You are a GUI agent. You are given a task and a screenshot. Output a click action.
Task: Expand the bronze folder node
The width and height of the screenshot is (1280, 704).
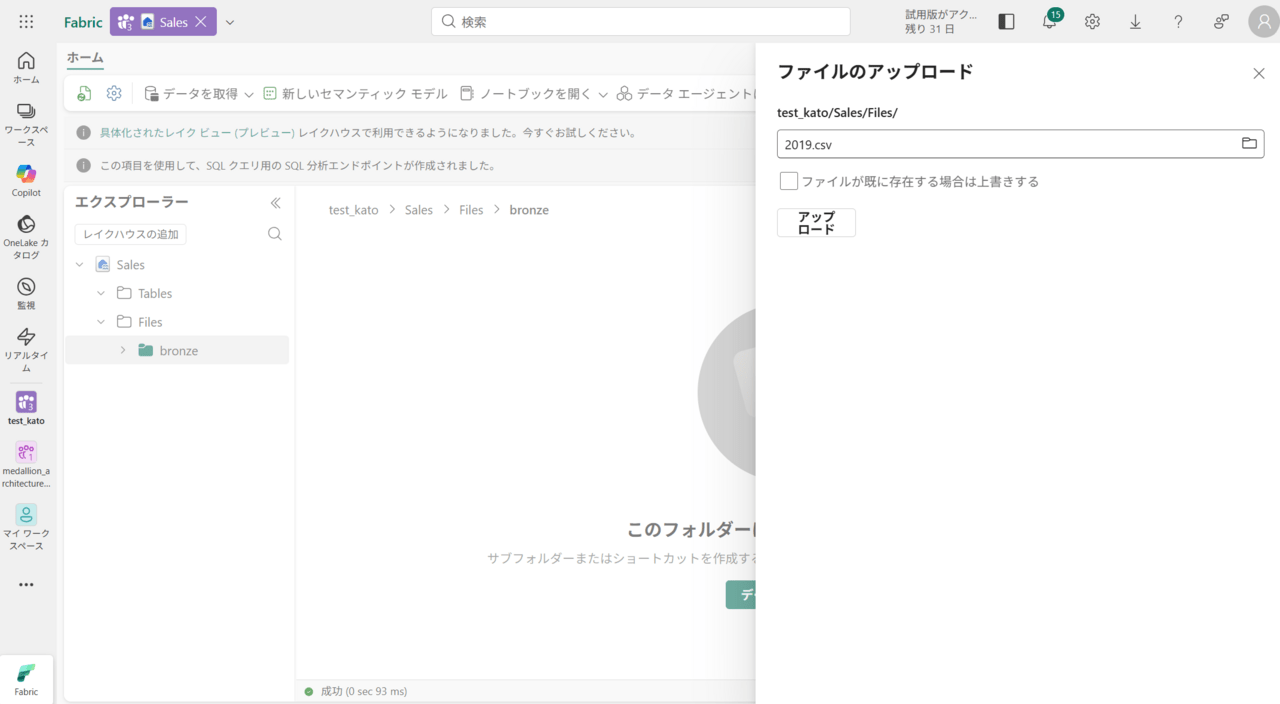pyautogui.click(x=123, y=351)
